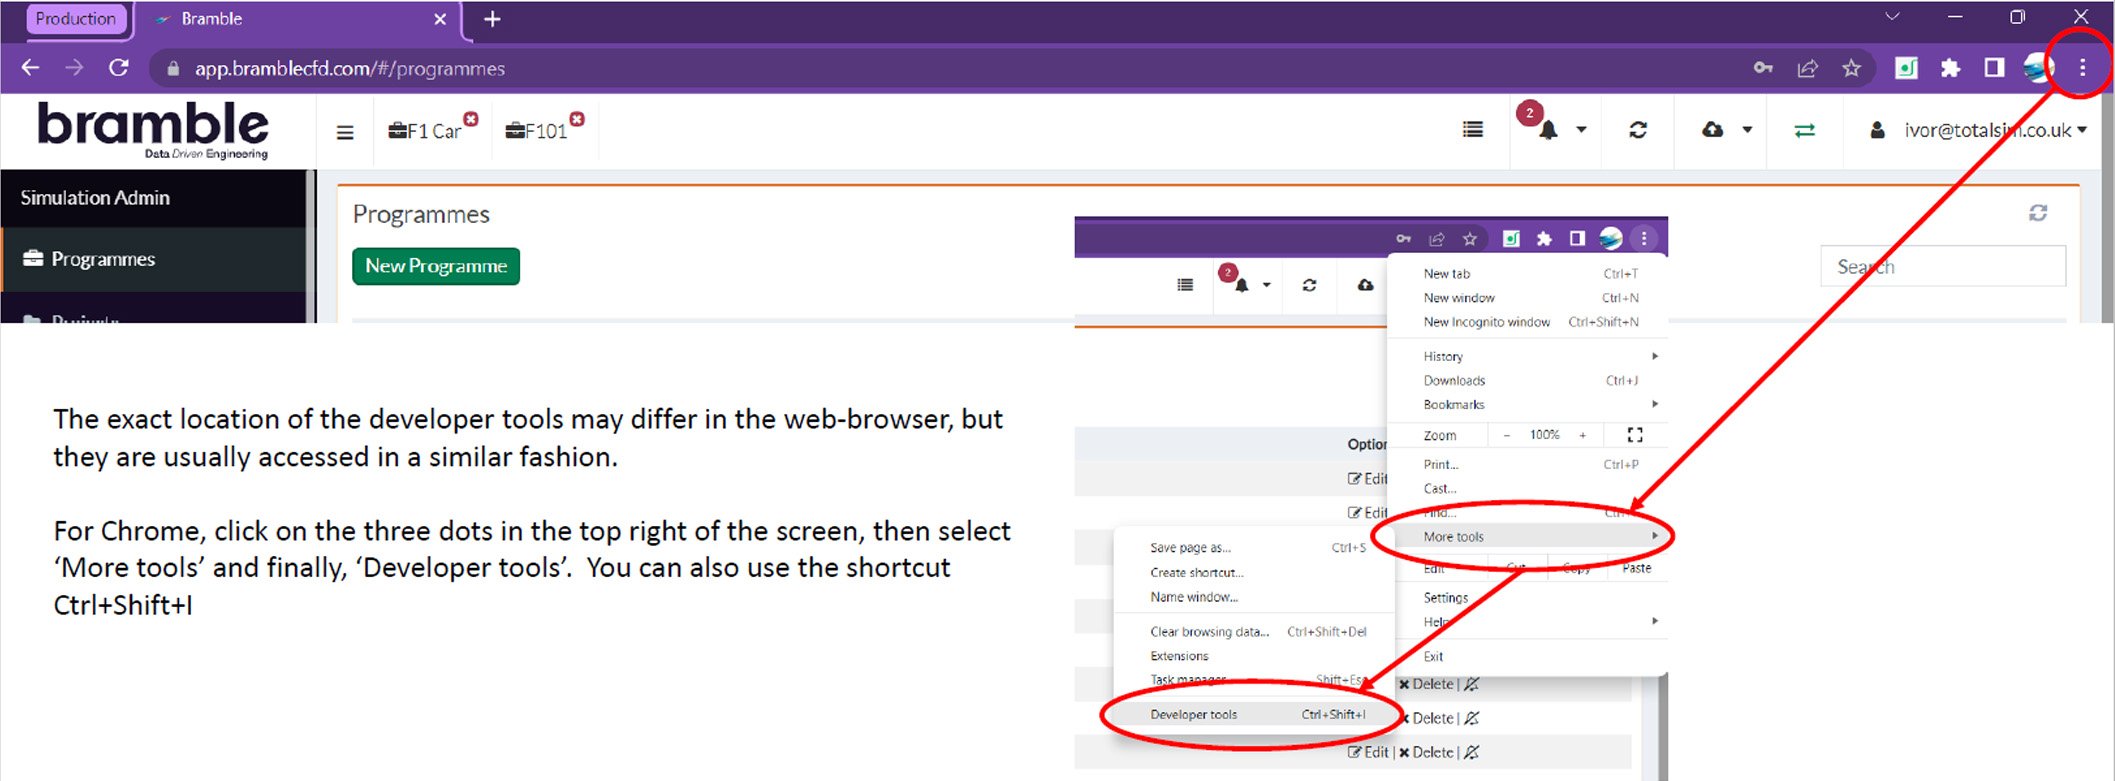2115x781 pixels.
Task: Expand the Help submenu arrow in inset menu
Action: (1655, 621)
